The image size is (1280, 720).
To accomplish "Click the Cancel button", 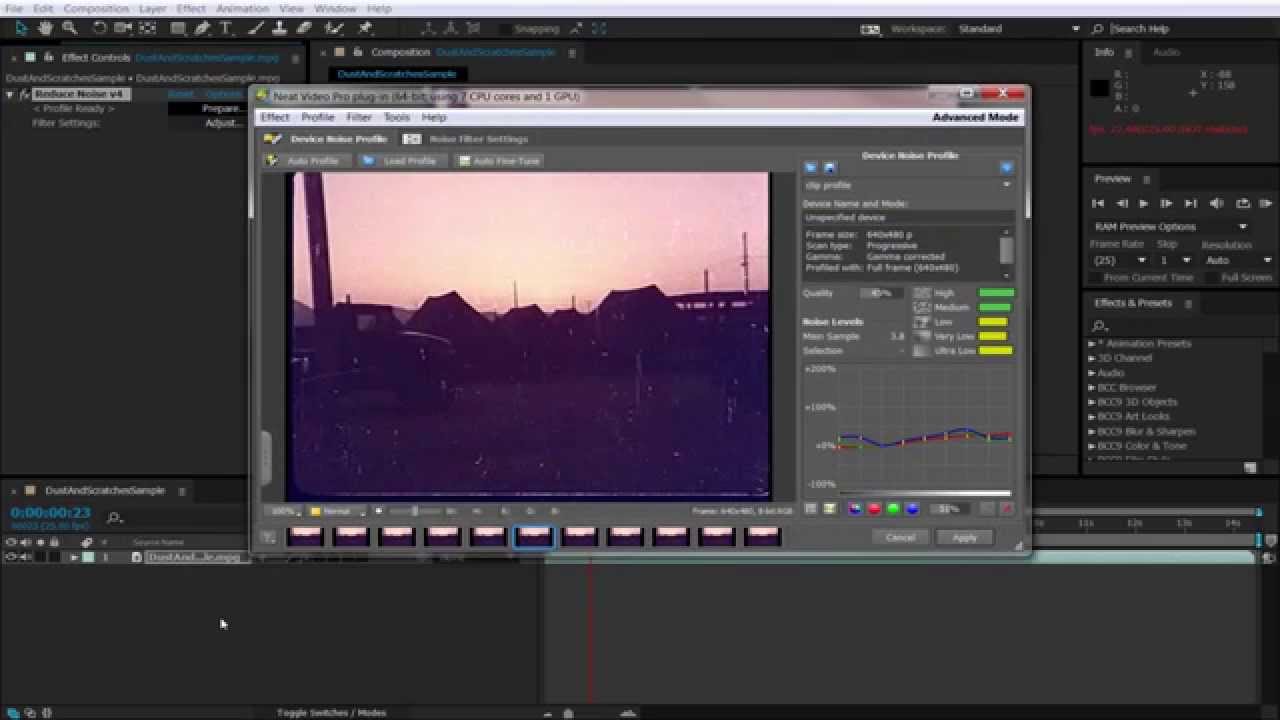I will tap(900, 537).
